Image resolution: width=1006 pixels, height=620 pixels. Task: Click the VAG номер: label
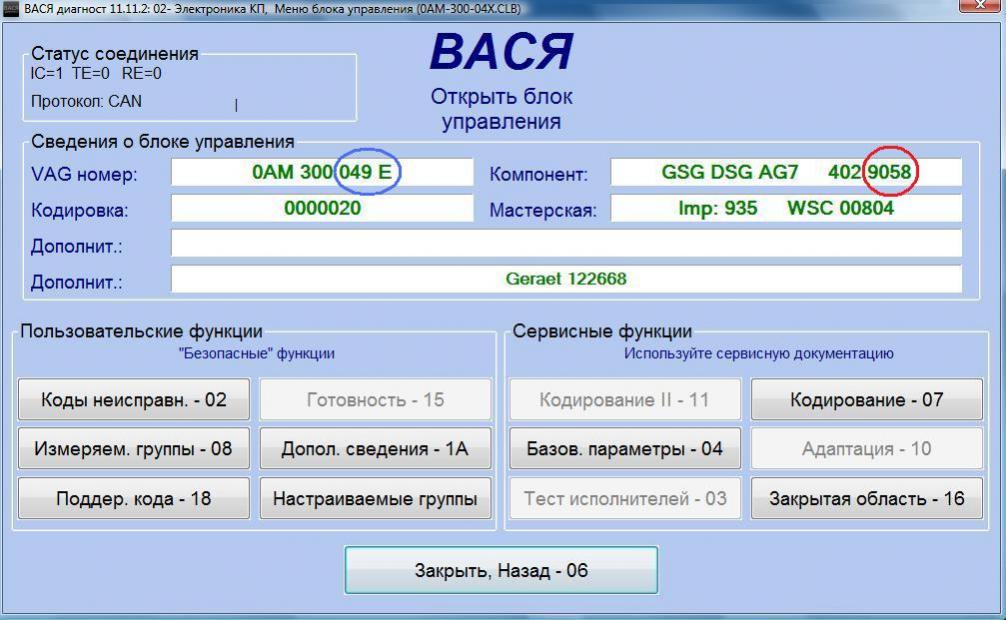[84, 174]
